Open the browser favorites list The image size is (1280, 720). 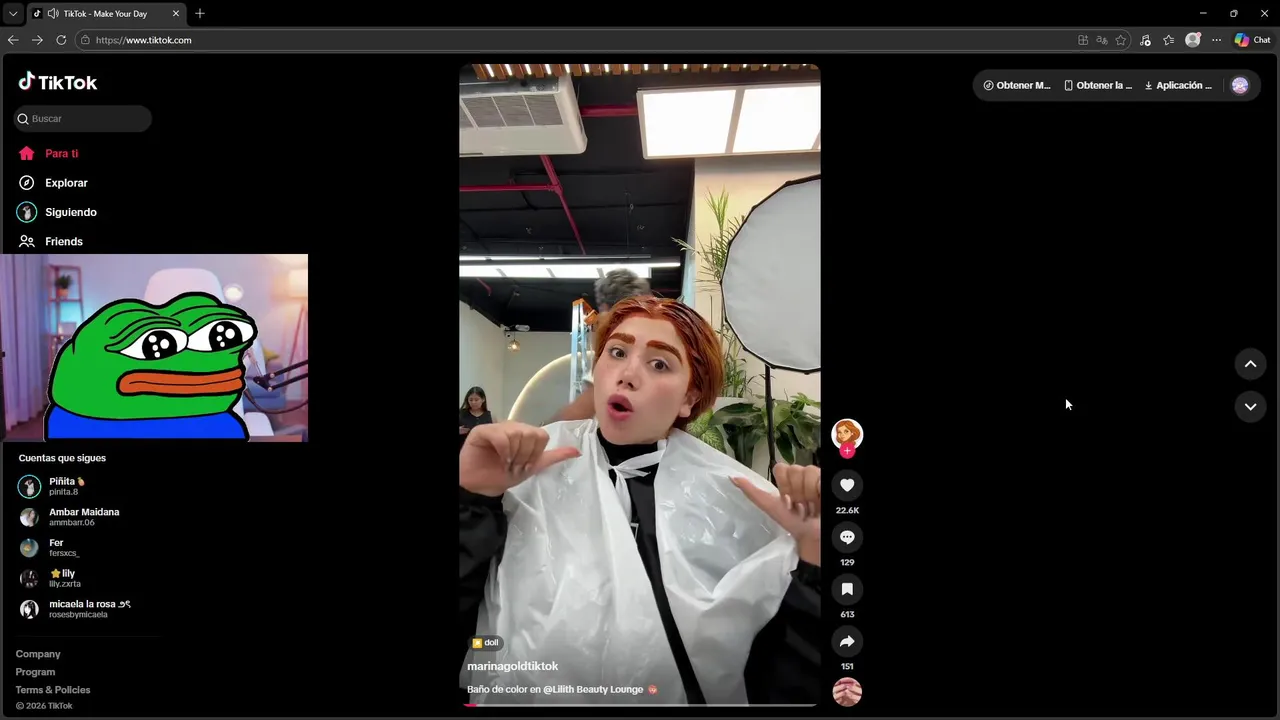coord(1168,40)
